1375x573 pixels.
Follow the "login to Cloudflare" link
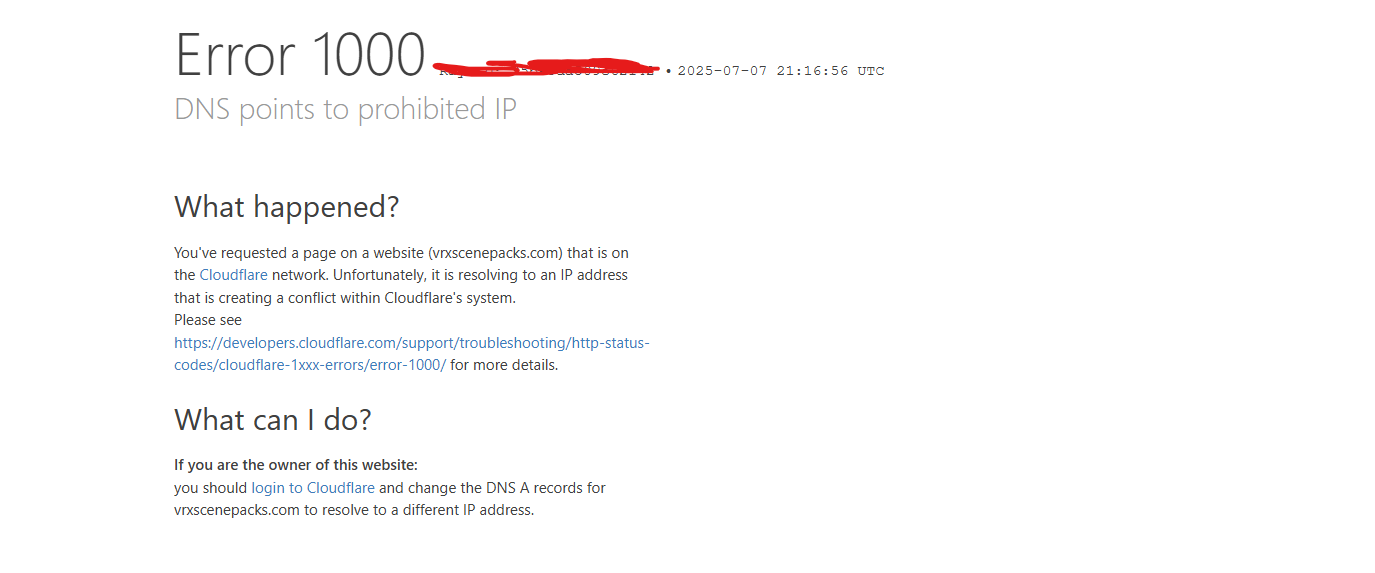[313, 488]
